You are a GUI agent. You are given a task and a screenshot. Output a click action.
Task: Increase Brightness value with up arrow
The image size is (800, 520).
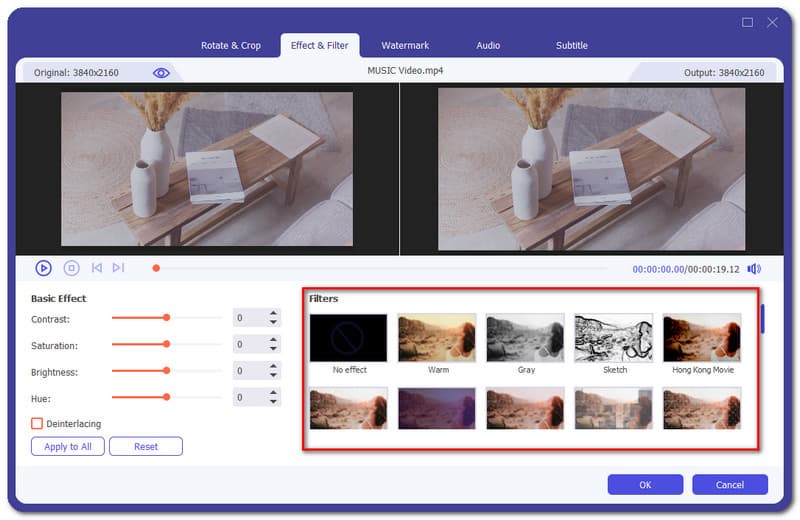pos(273,366)
